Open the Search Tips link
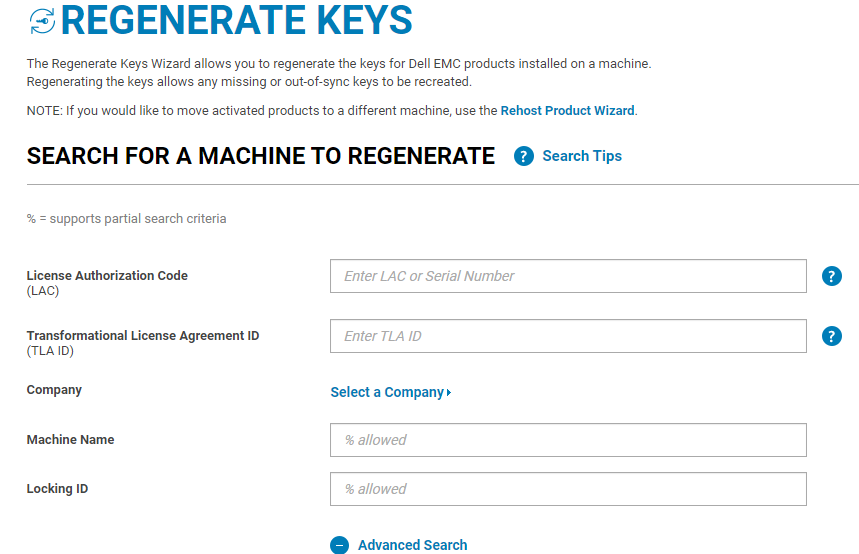 point(582,156)
